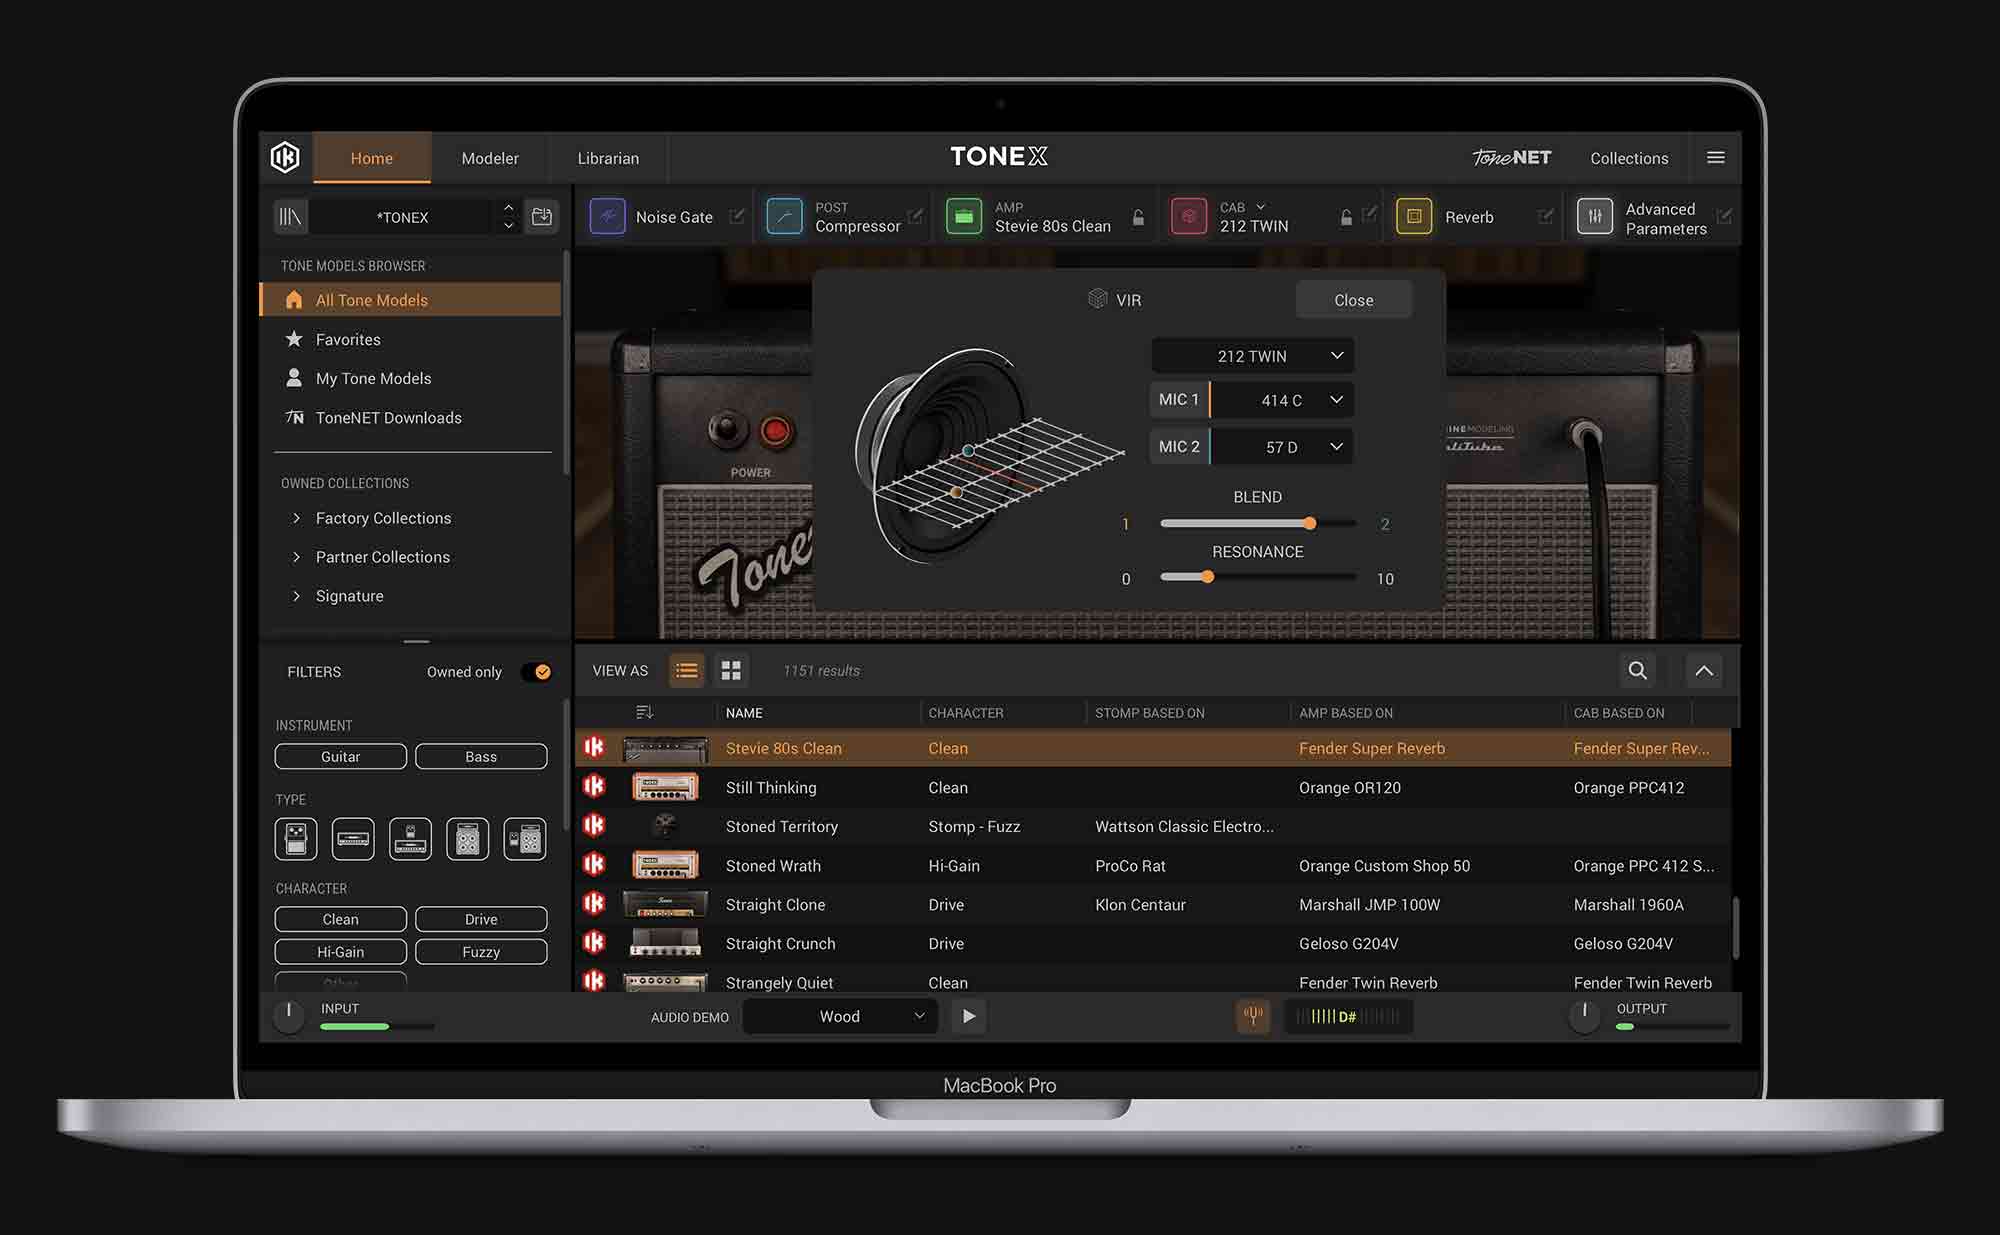Expand Factory Collections
The height and width of the screenshot is (1235, 2000).
296,518
